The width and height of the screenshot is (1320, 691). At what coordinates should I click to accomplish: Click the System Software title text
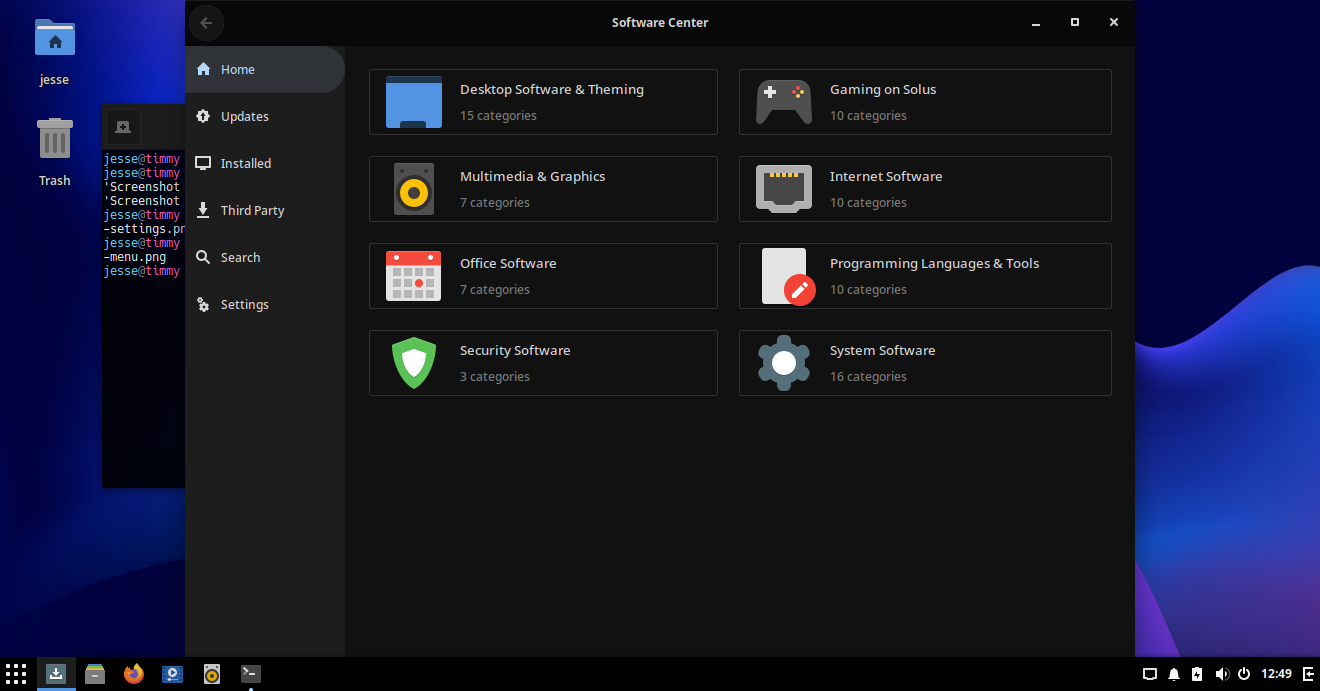pyautogui.click(x=883, y=351)
